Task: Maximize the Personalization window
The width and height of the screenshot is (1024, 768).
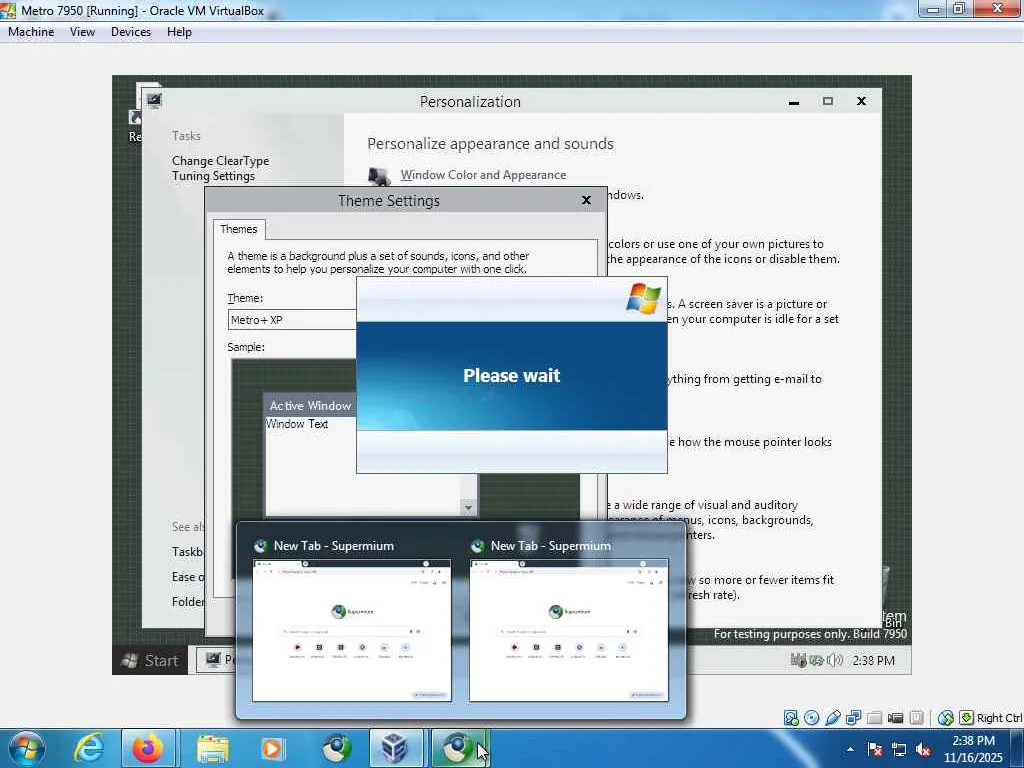Action: click(827, 101)
